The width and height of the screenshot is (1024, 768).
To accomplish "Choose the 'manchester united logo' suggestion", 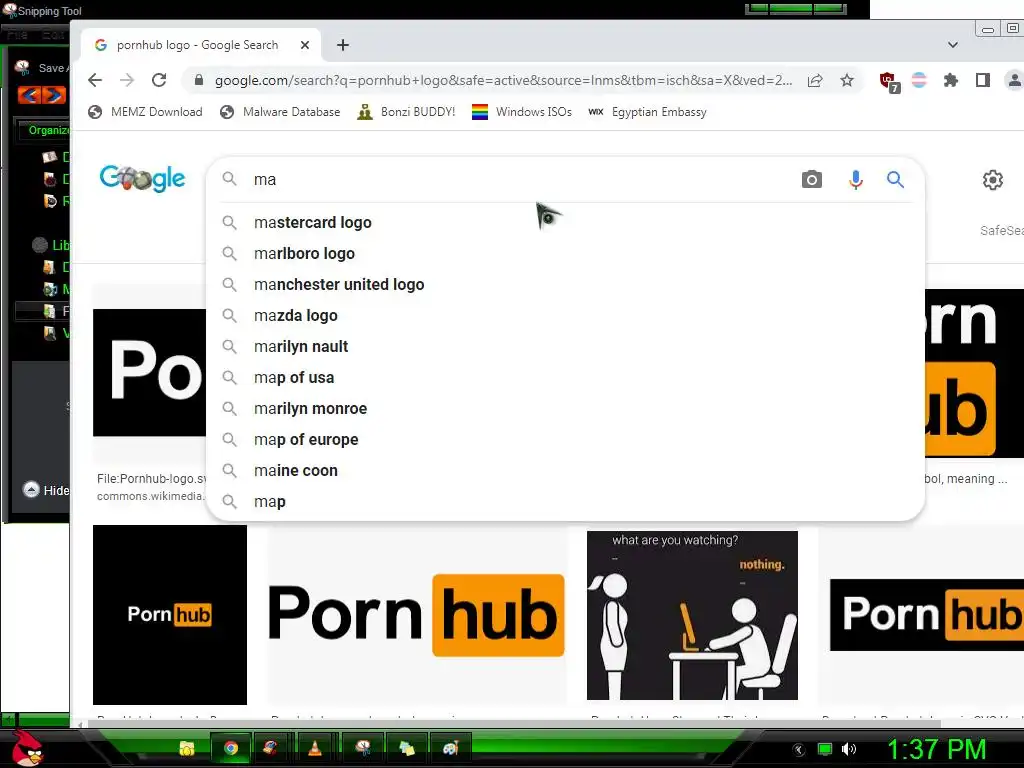I will [565, 285].
